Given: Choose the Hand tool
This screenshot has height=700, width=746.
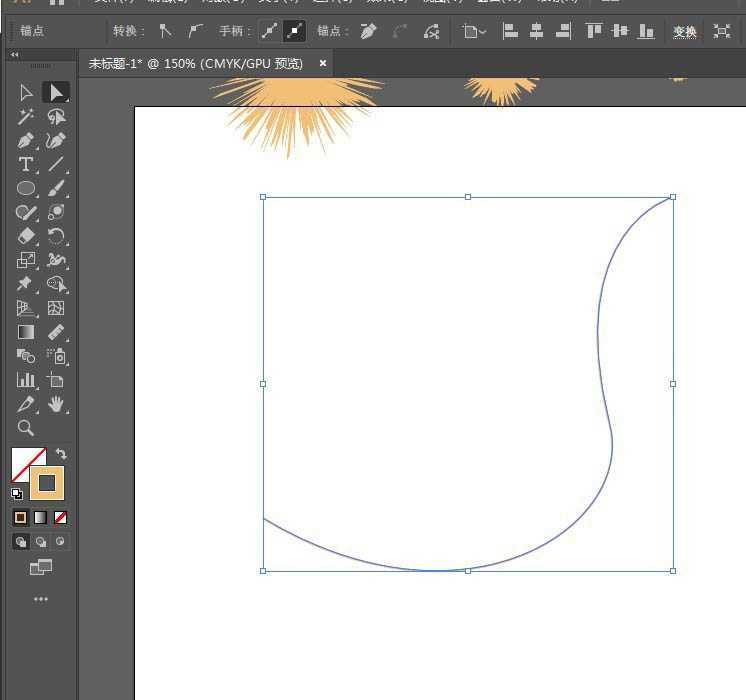Looking at the screenshot, I should click(56, 405).
